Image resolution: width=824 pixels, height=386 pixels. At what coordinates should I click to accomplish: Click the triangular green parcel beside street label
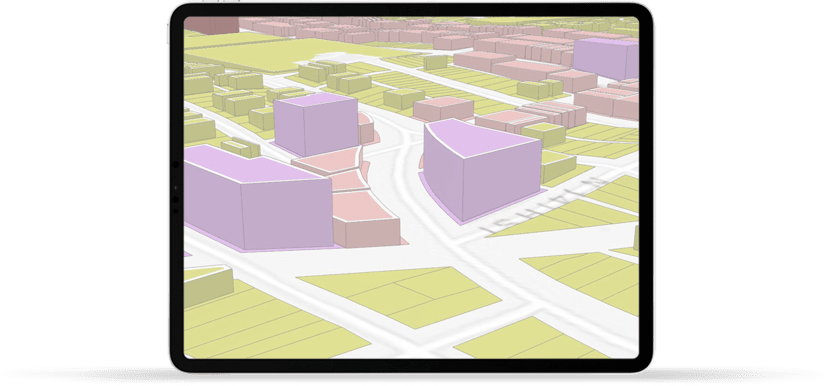(566, 218)
